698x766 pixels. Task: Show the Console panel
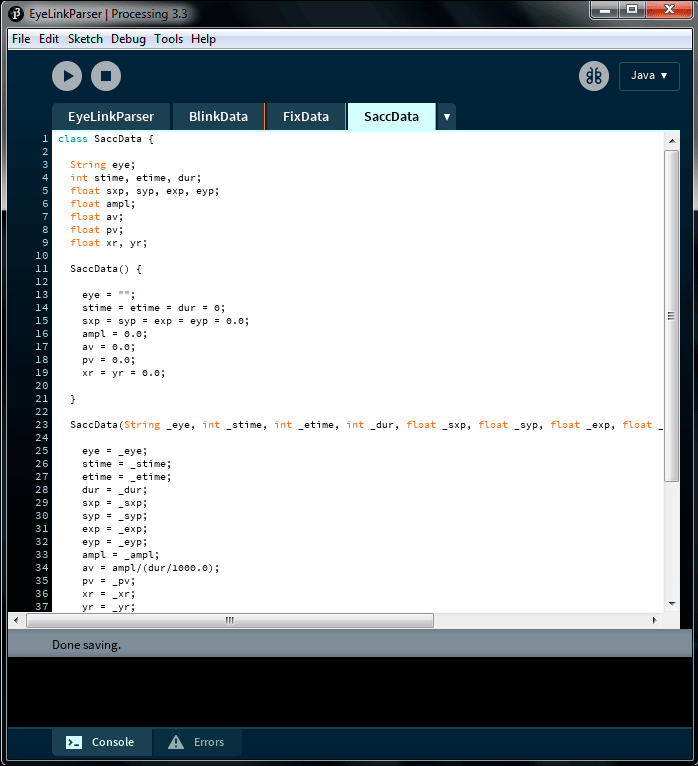(101, 742)
